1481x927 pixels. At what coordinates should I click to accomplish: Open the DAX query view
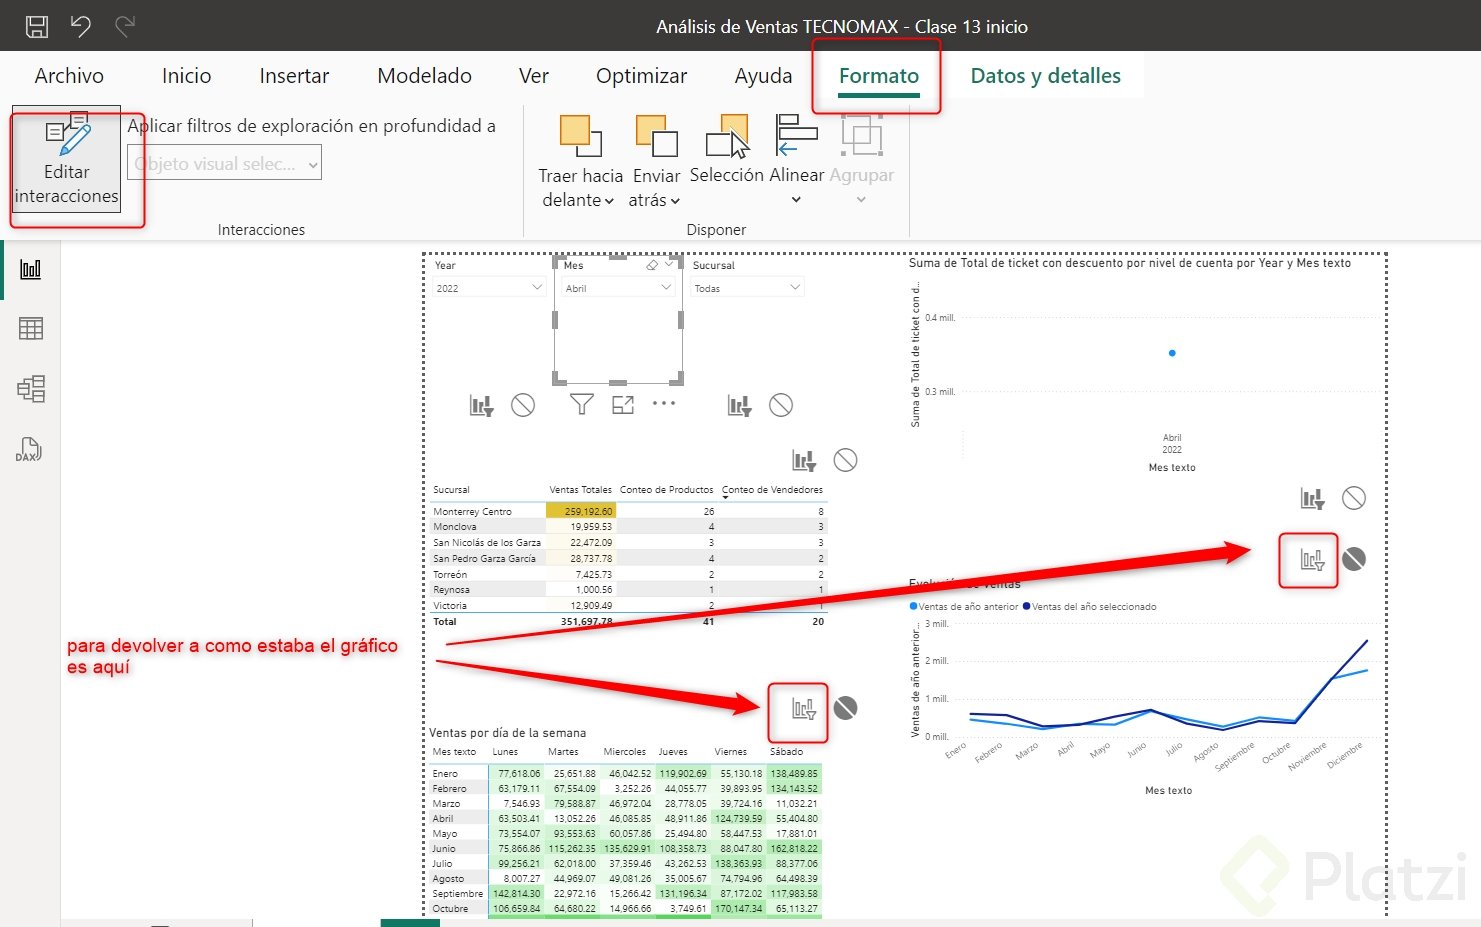pyautogui.click(x=29, y=449)
